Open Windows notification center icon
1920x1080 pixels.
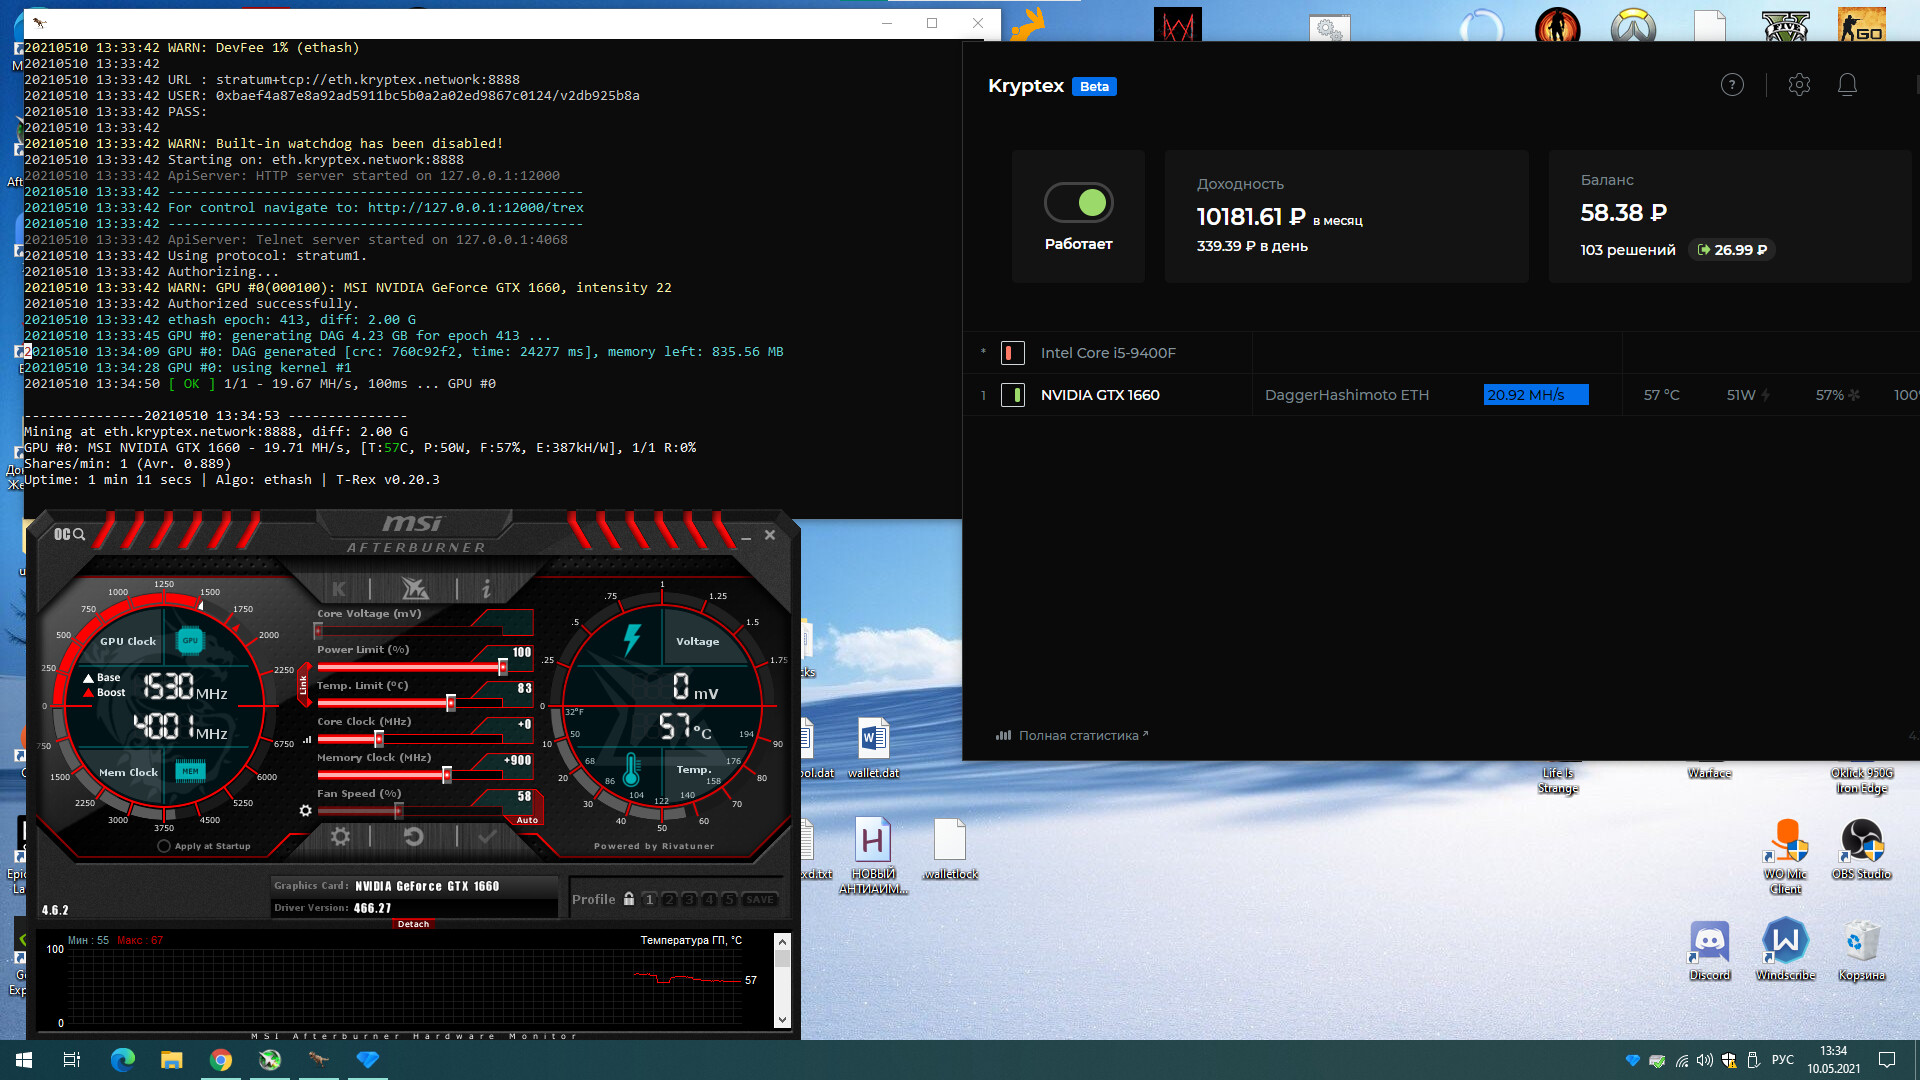(x=1887, y=1060)
